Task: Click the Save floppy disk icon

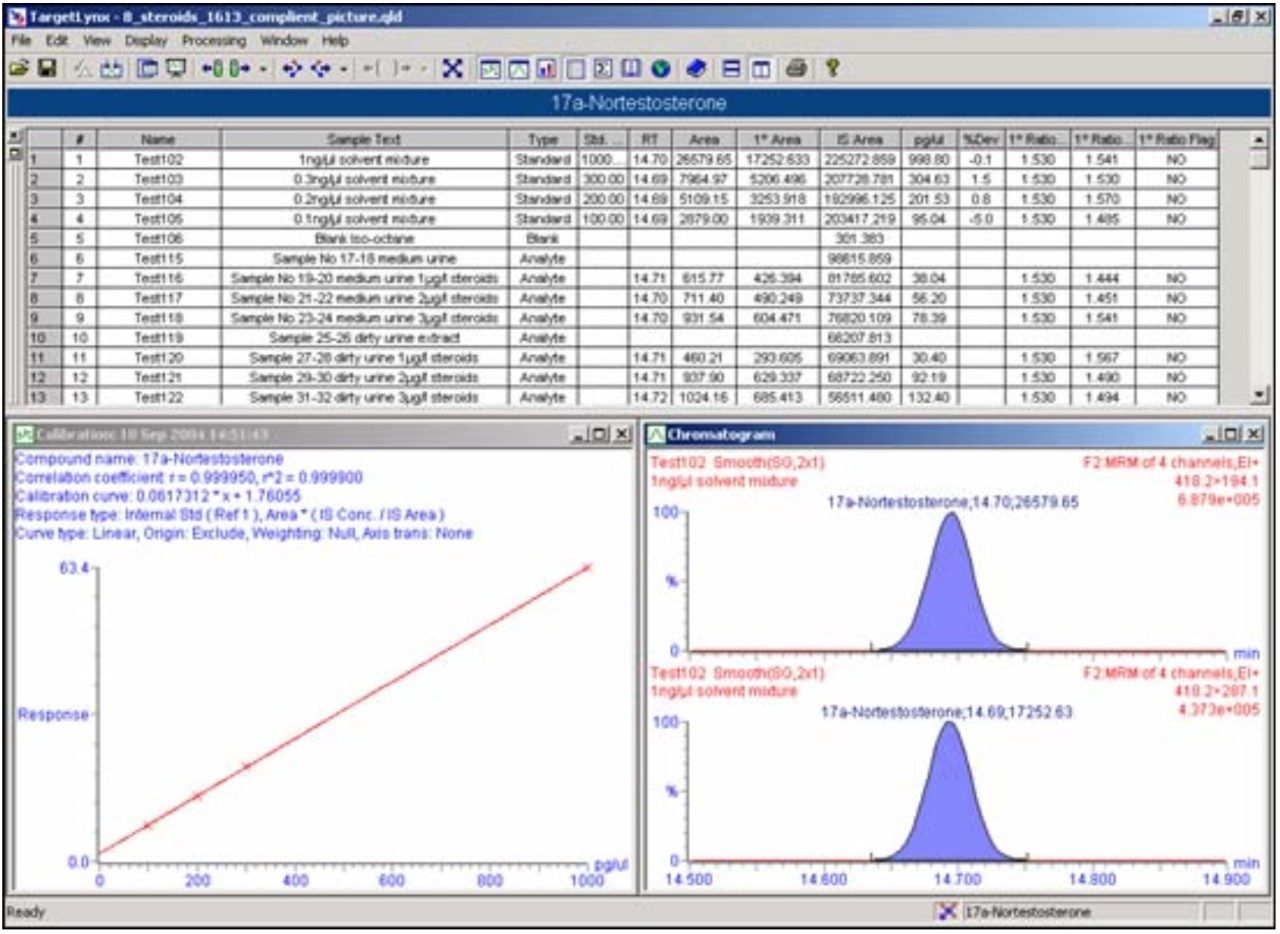Action: 46,68
